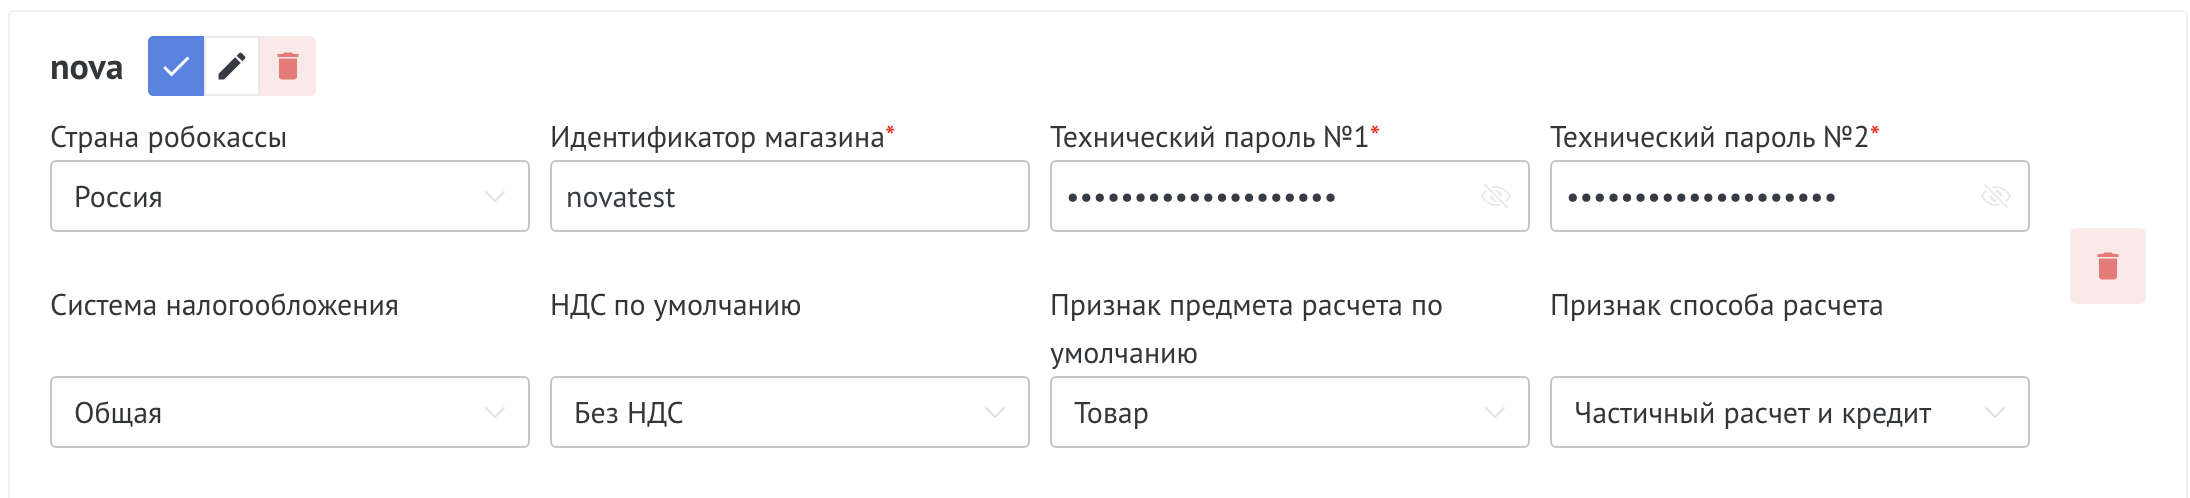Click the chevron arrow in Товар selector
The height and width of the screenshot is (498, 2190).
click(1495, 412)
